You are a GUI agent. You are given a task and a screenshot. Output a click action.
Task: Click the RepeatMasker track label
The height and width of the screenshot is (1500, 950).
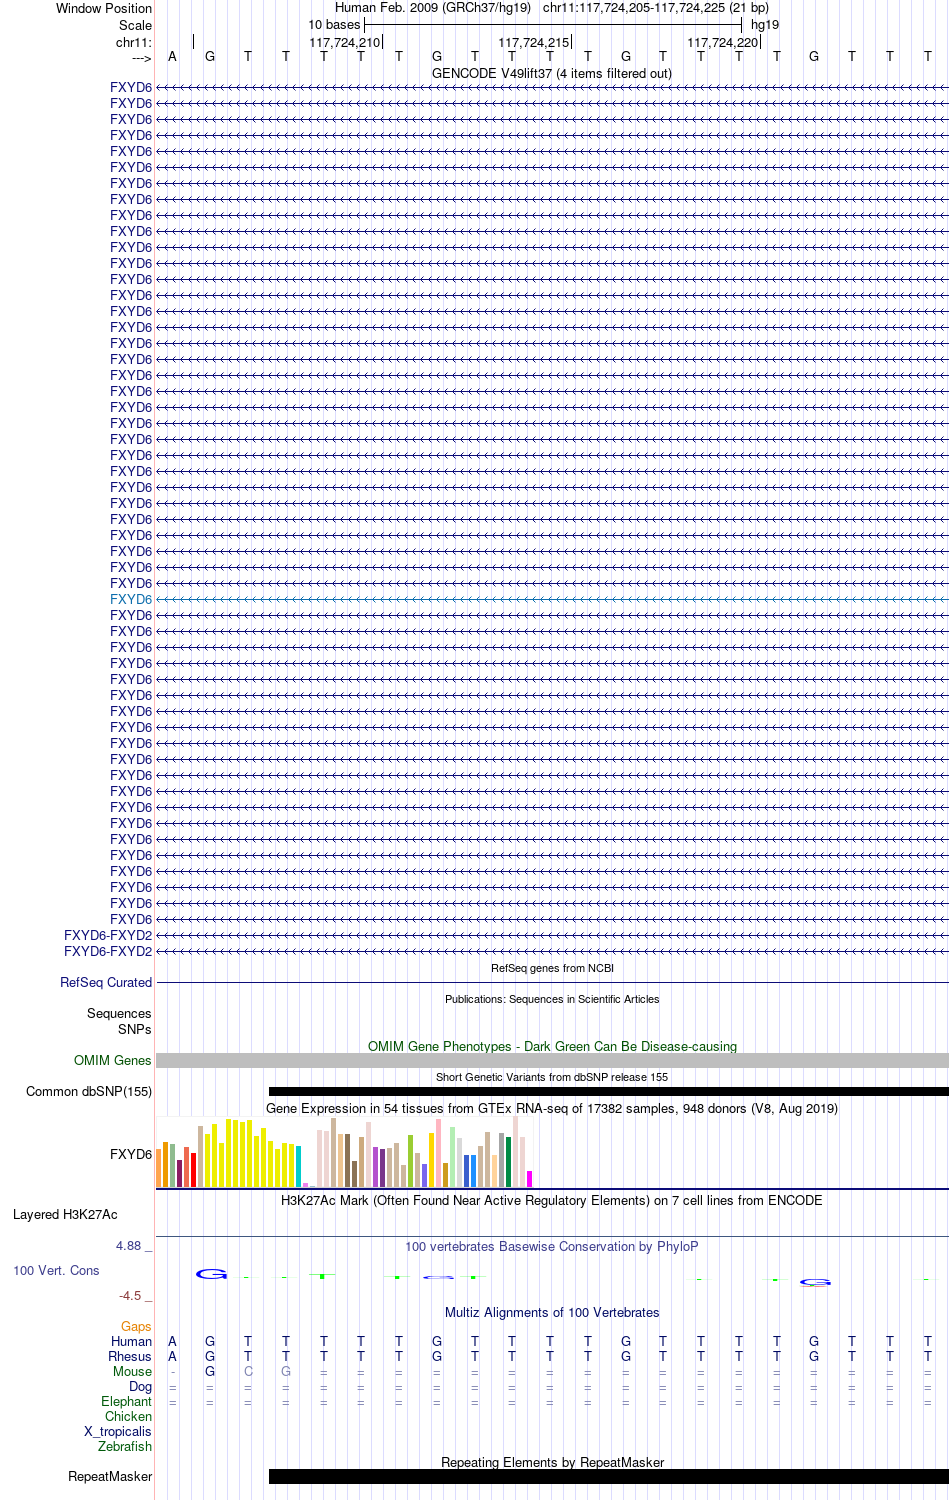(x=110, y=1476)
